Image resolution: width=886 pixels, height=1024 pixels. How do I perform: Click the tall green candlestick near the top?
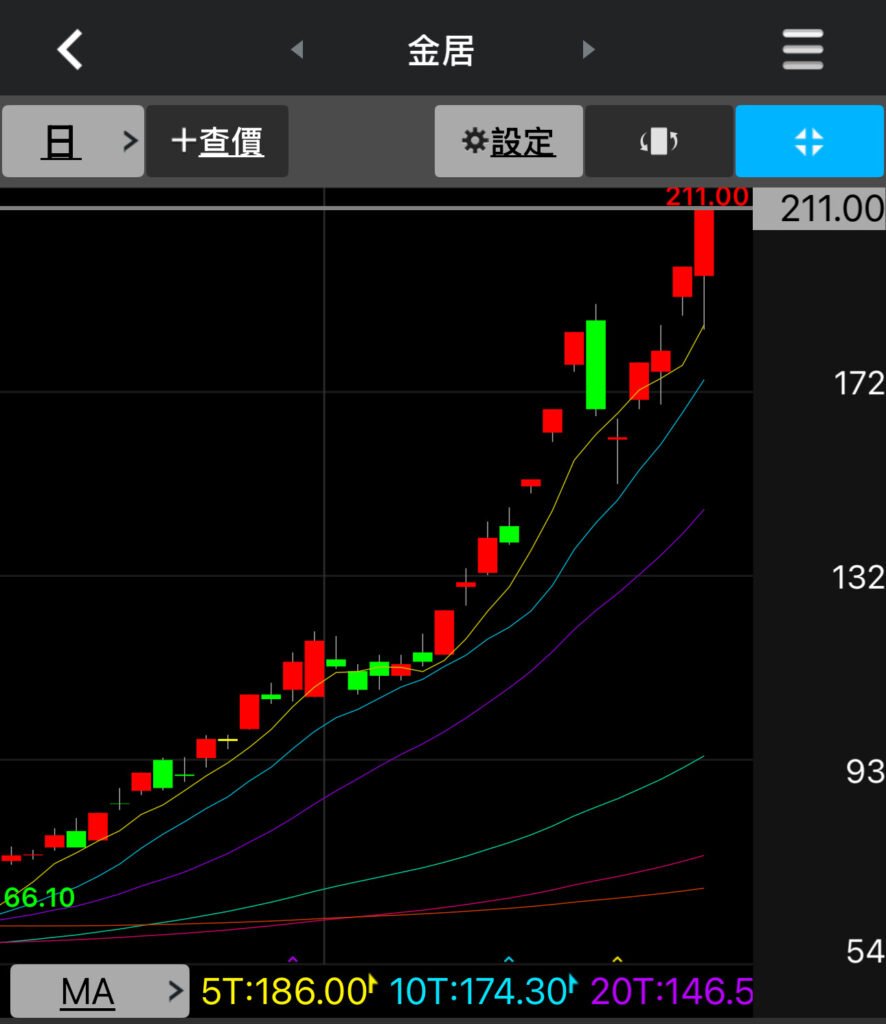point(596,365)
